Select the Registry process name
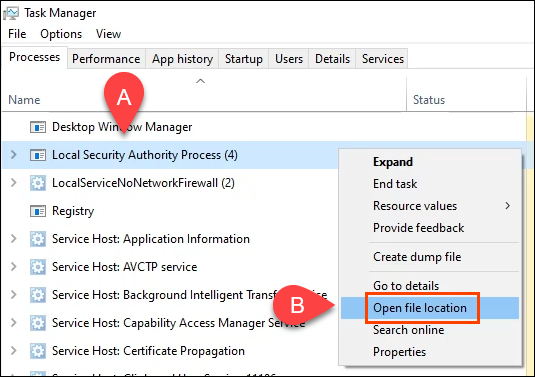The width and height of the screenshot is (535, 377). (x=73, y=212)
